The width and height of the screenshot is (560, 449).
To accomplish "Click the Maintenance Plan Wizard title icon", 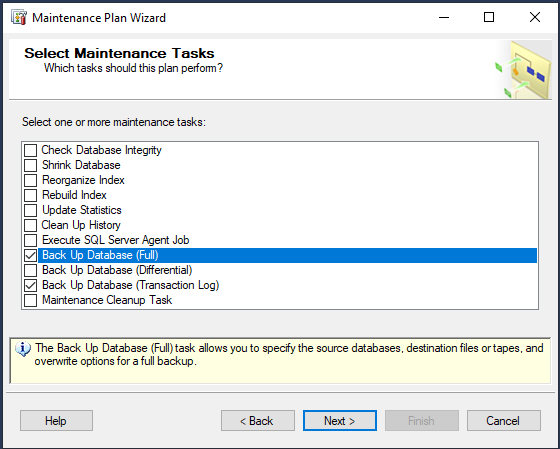I will click(19, 18).
